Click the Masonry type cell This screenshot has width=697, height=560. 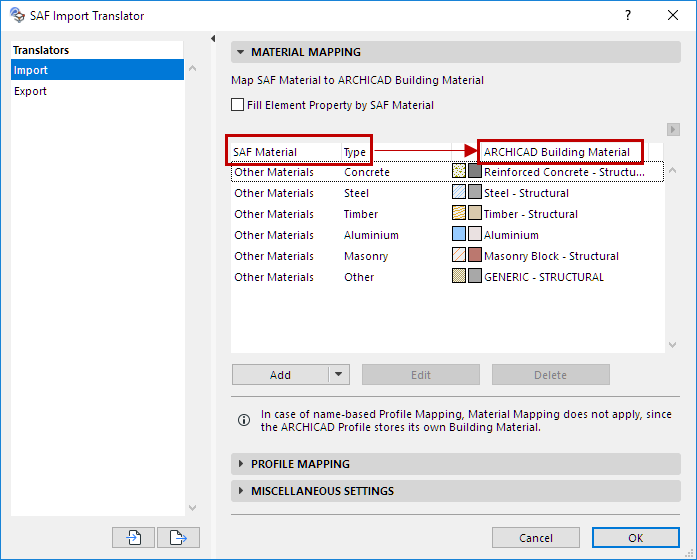click(x=366, y=256)
